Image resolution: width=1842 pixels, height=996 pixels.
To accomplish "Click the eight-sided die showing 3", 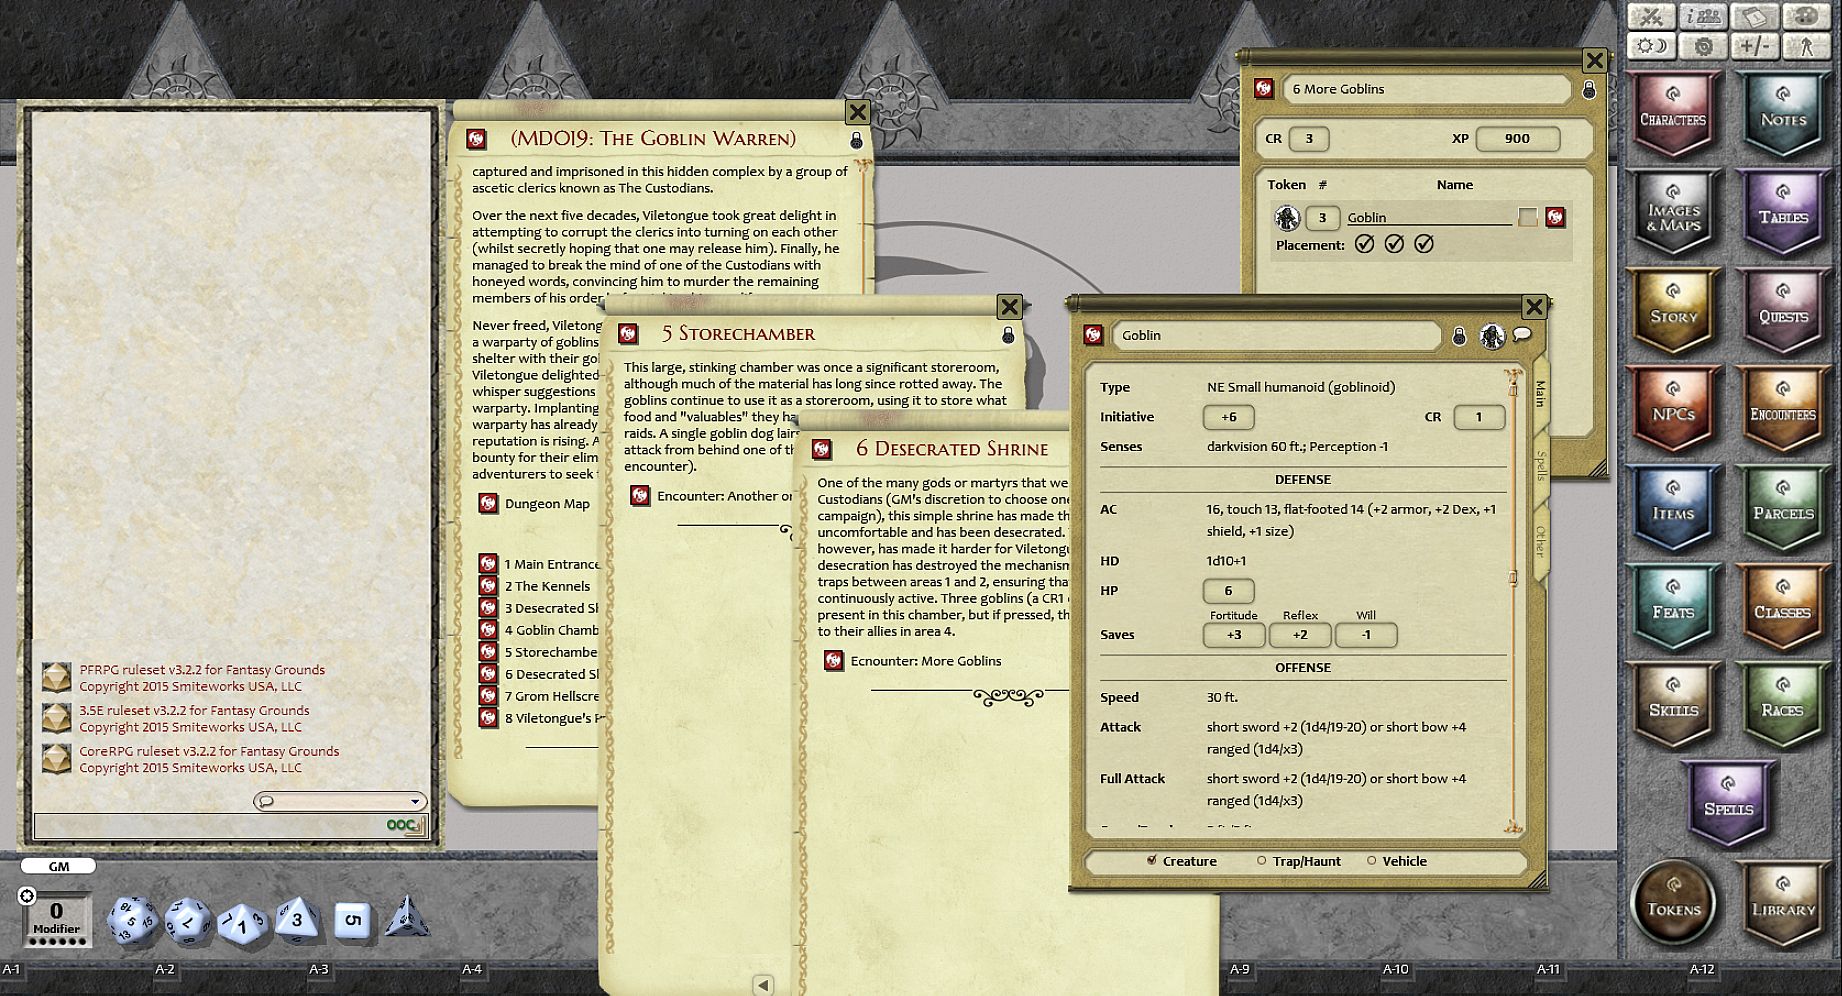I will coord(297,920).
